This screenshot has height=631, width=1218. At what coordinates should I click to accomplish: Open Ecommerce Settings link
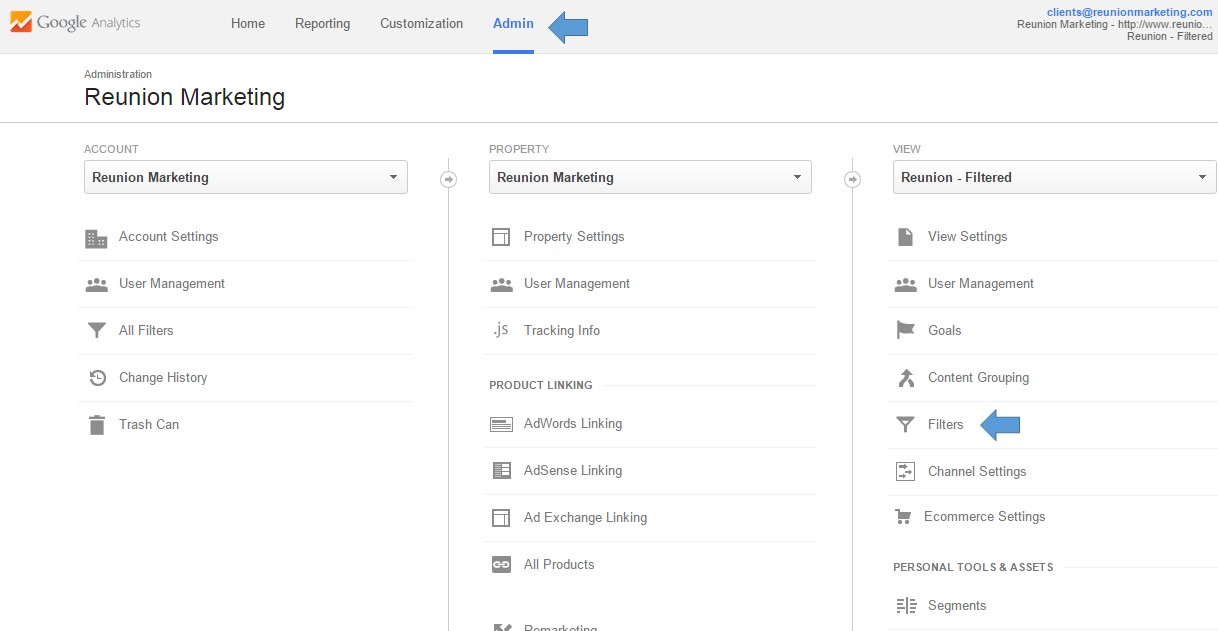984,517
